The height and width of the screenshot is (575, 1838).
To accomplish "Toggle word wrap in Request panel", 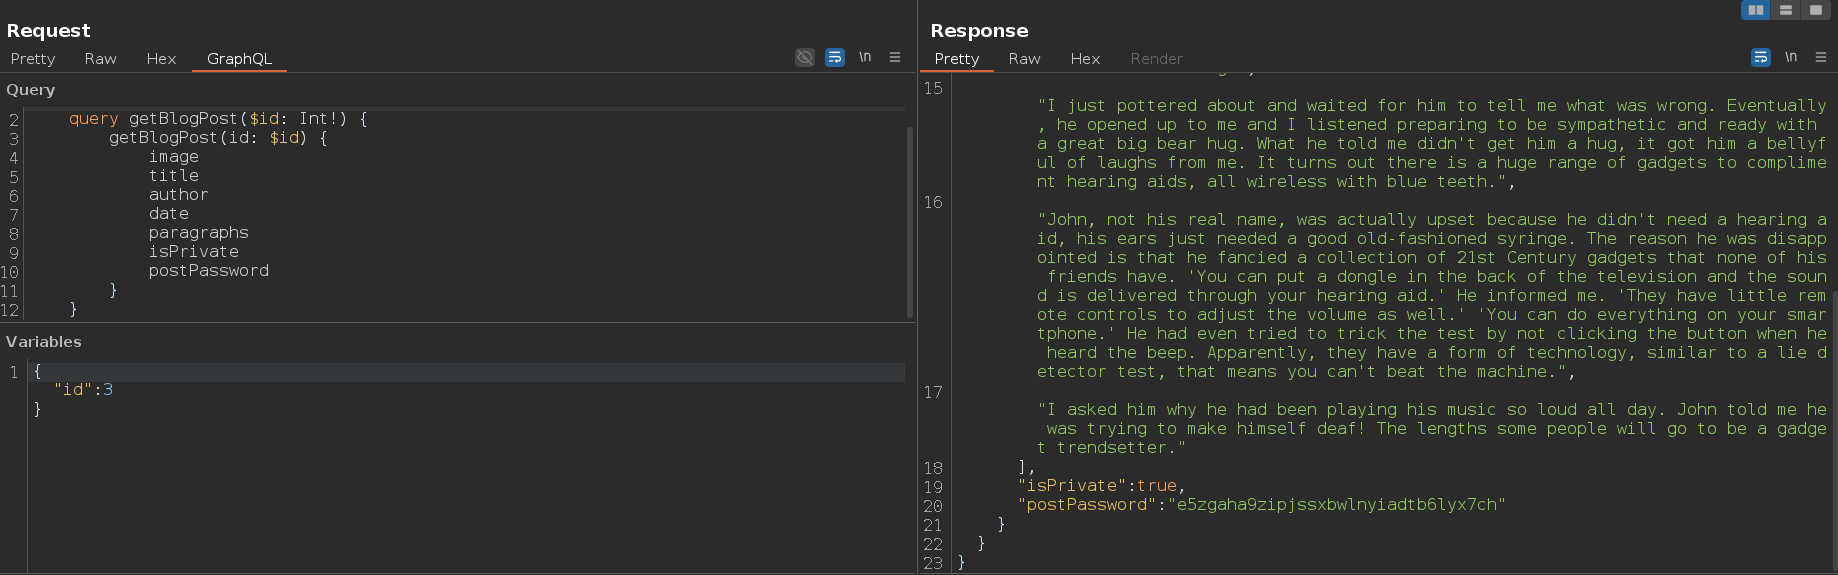I will pos(834,57).
